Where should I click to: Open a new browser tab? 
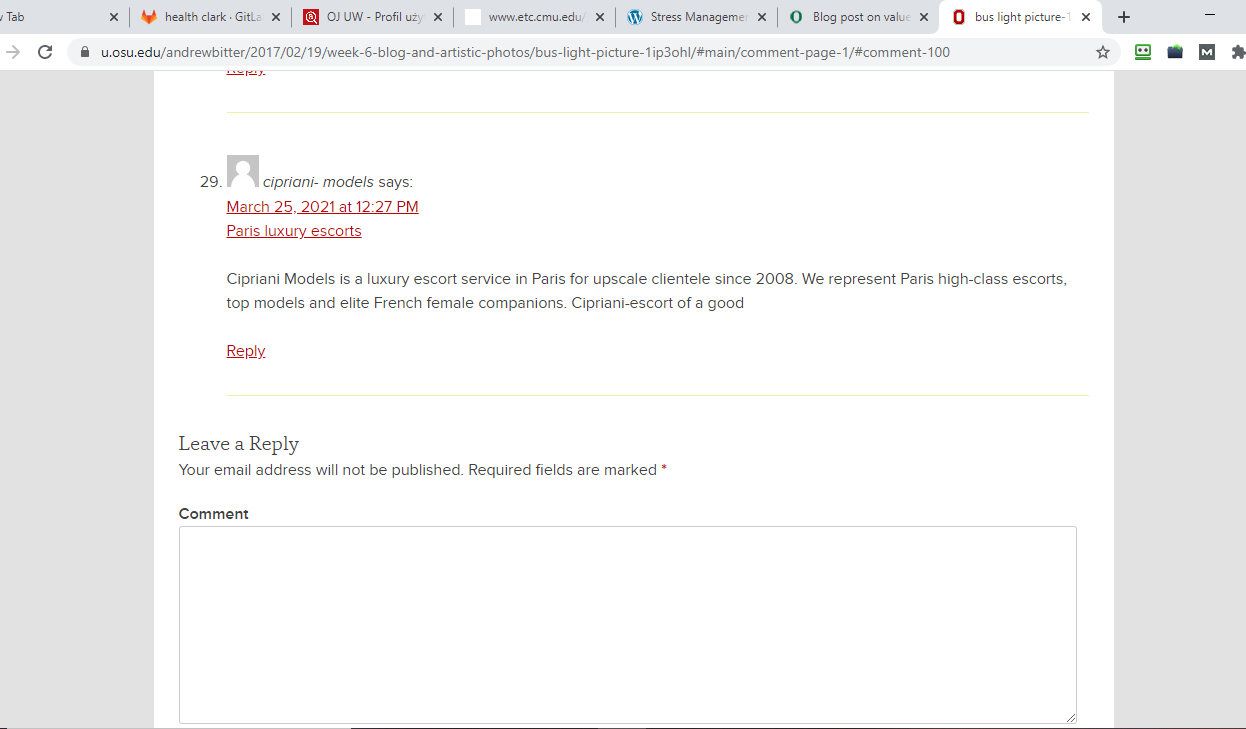1124,17
